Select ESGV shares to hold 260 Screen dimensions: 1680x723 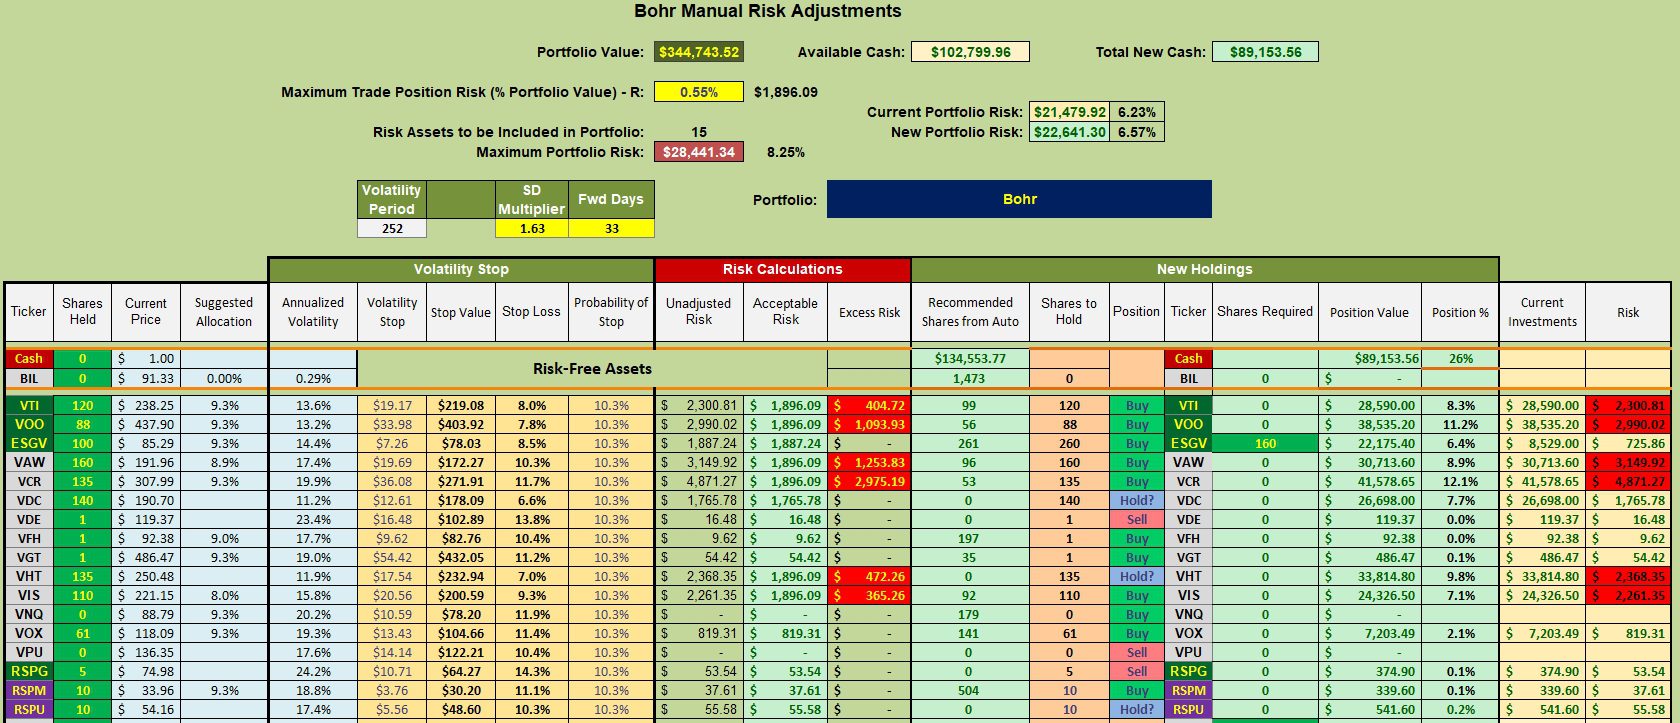click(1069, 443)
